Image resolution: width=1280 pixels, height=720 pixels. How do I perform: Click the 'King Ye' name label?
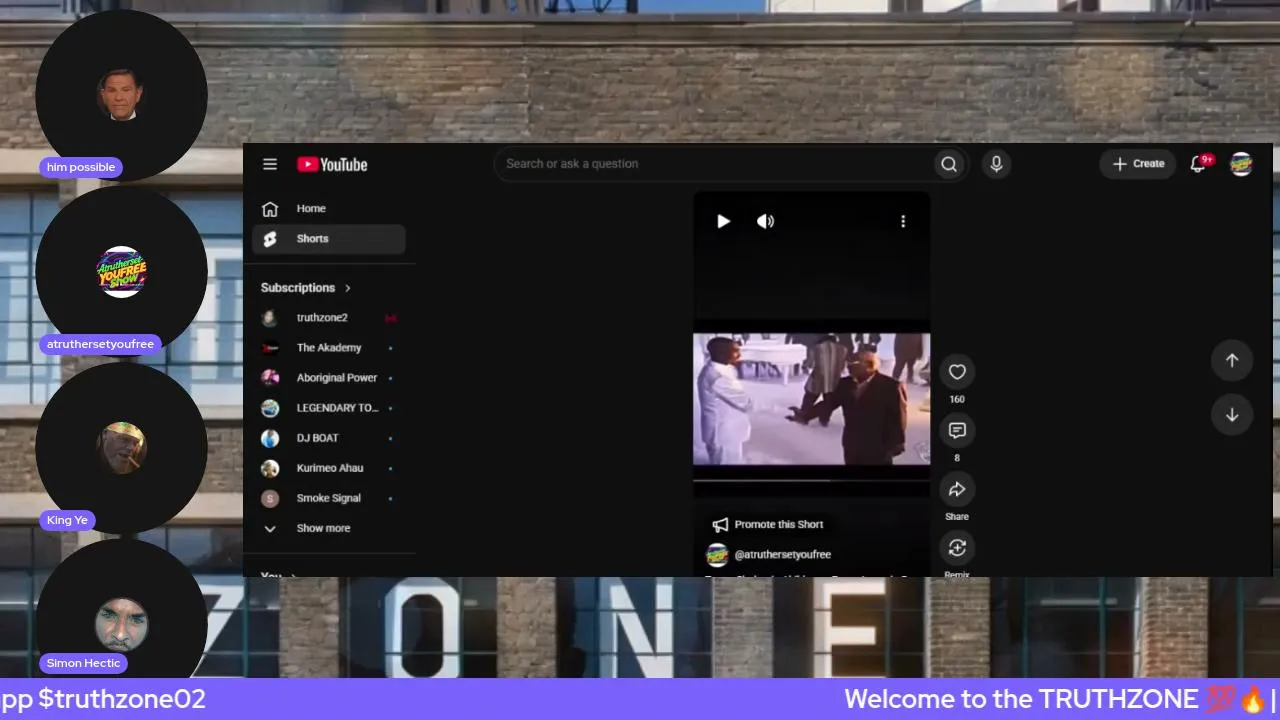[x=67, y=520]
